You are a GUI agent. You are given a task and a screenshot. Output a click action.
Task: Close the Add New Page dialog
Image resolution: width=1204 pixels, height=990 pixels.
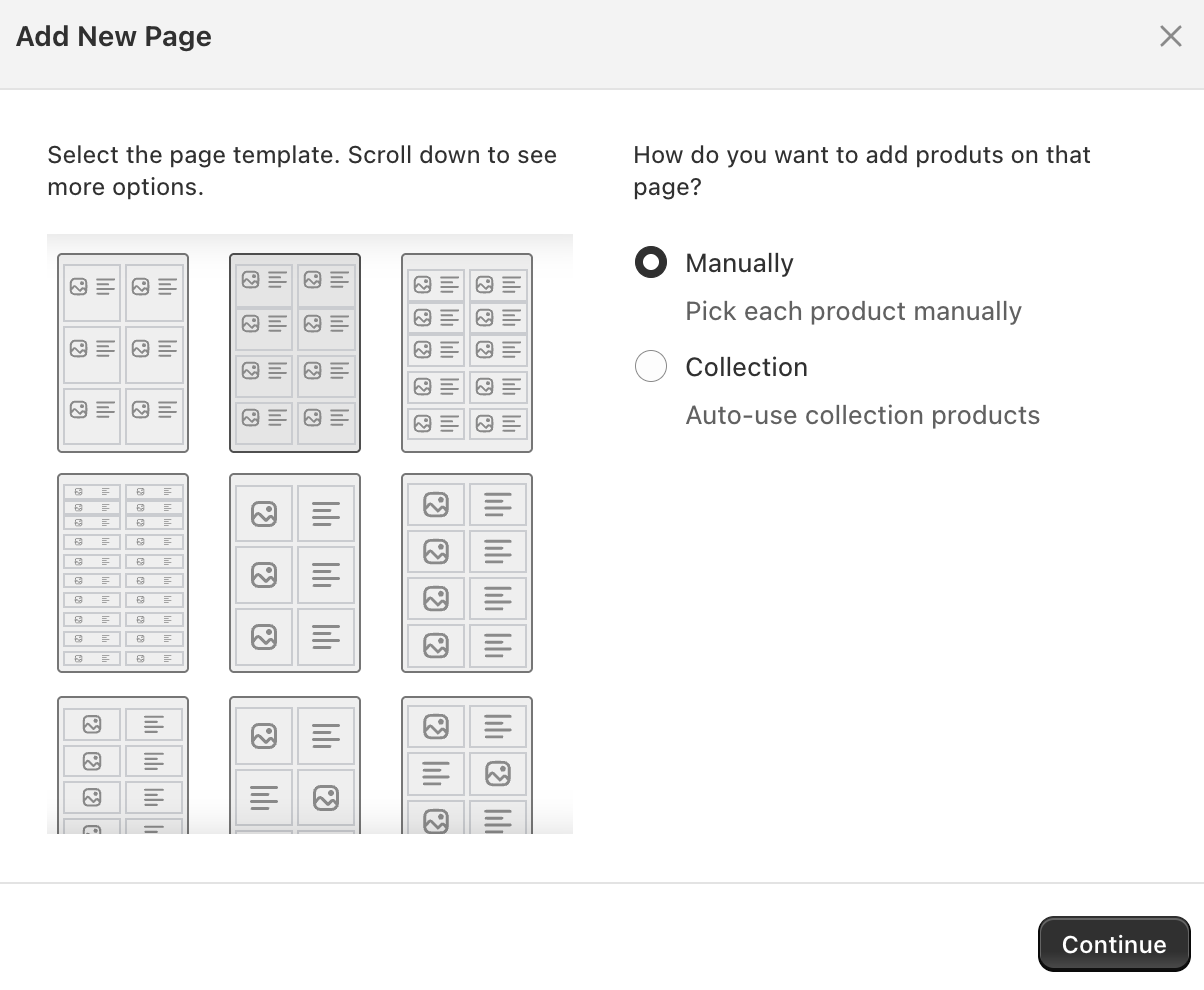pyautogui.click(x=1170, y=35)
